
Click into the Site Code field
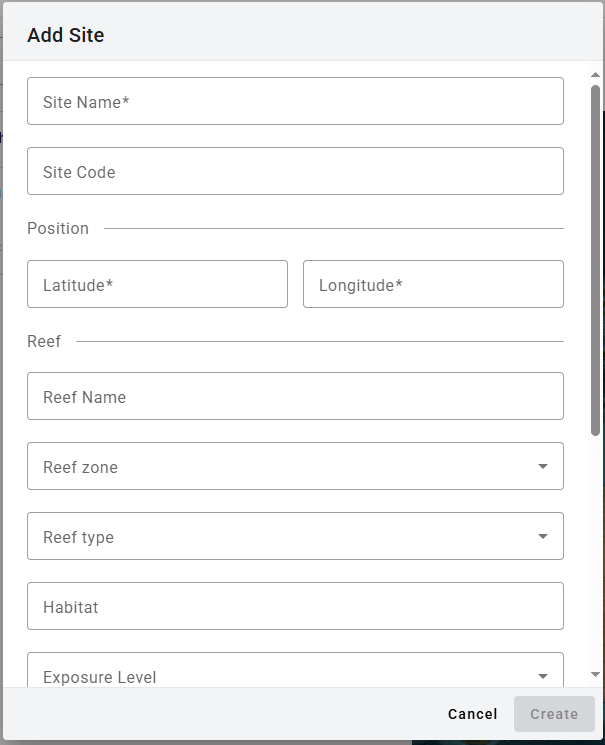tap(295, 171)
